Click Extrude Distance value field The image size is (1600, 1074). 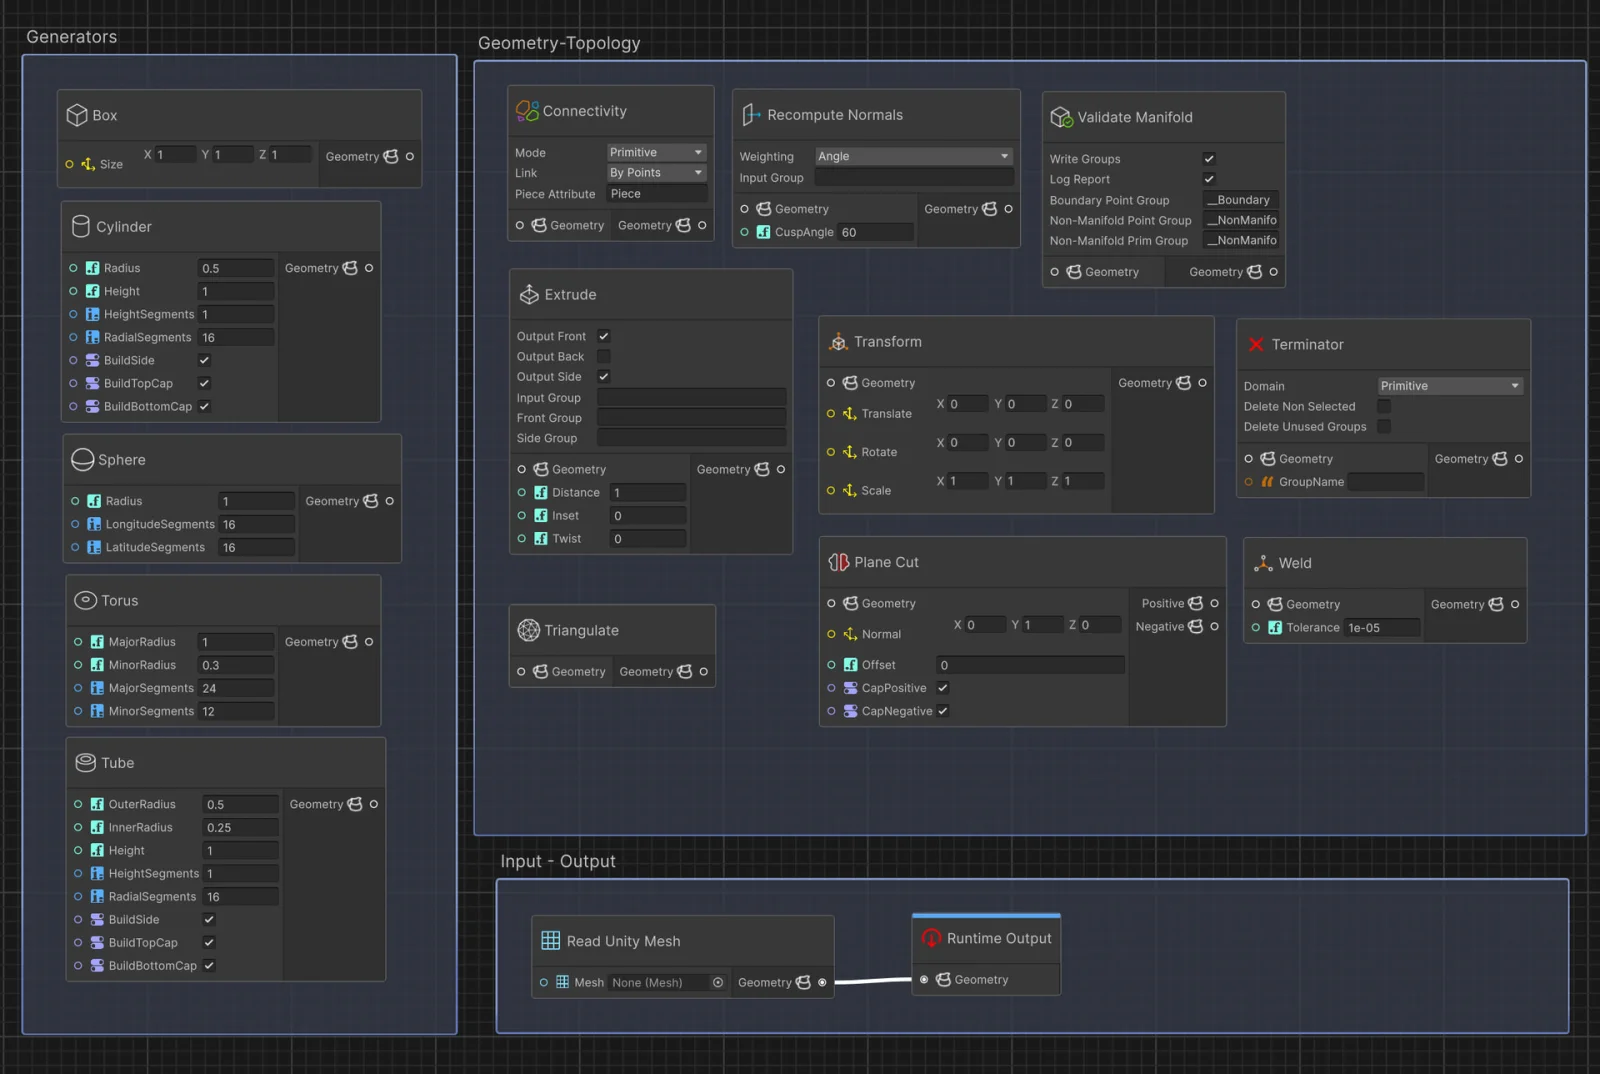(648, 493)
